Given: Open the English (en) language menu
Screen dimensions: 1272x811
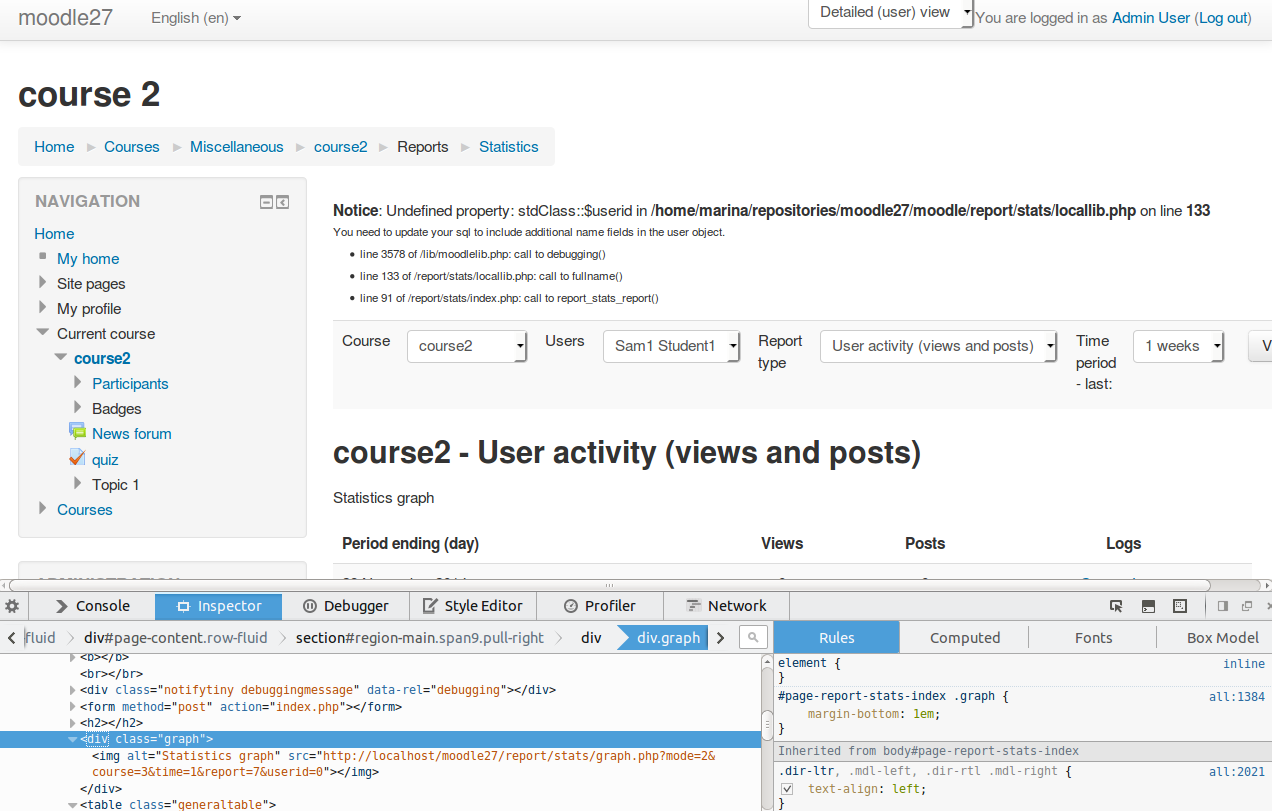Looking at the screenshot, I should click(196, 18).
